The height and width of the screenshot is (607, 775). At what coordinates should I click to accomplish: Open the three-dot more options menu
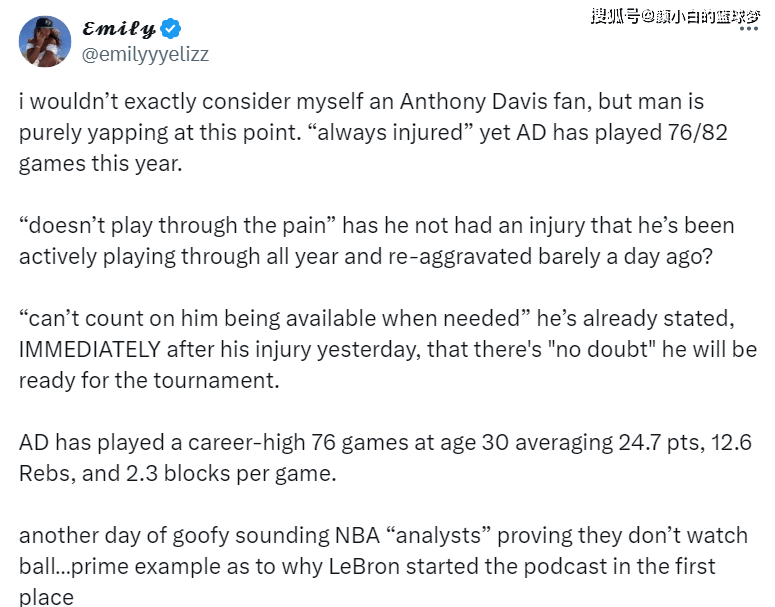tap(749, 29)
